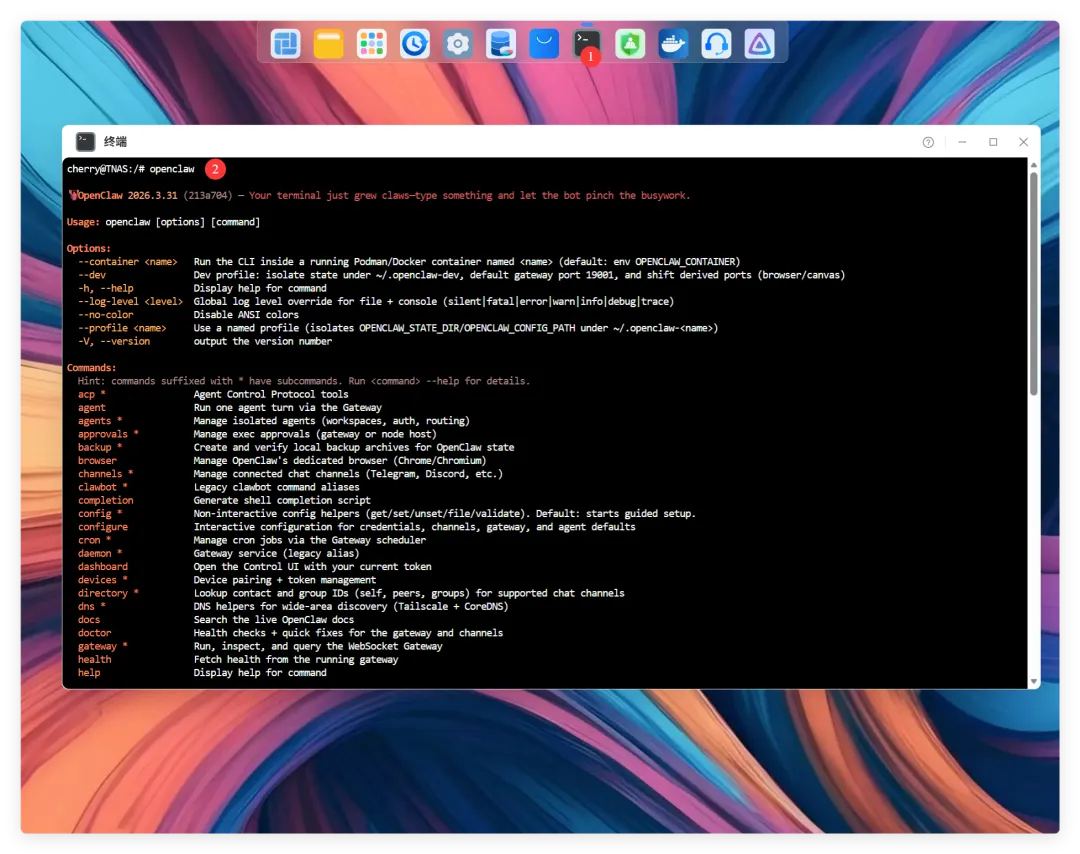Click the 'completion' command name
The width and height of the screenshot is (1080, 854).
(105, 500)
